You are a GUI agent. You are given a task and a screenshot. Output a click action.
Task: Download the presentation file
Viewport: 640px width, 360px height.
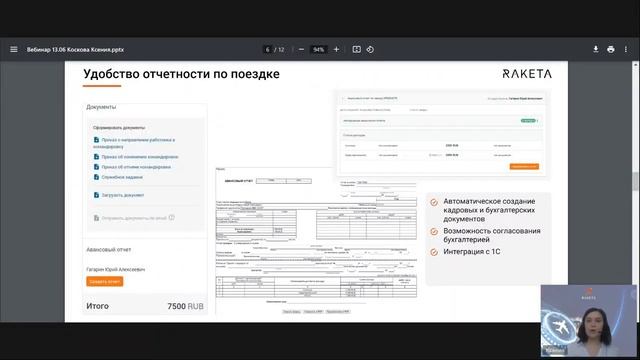(596, 49)
